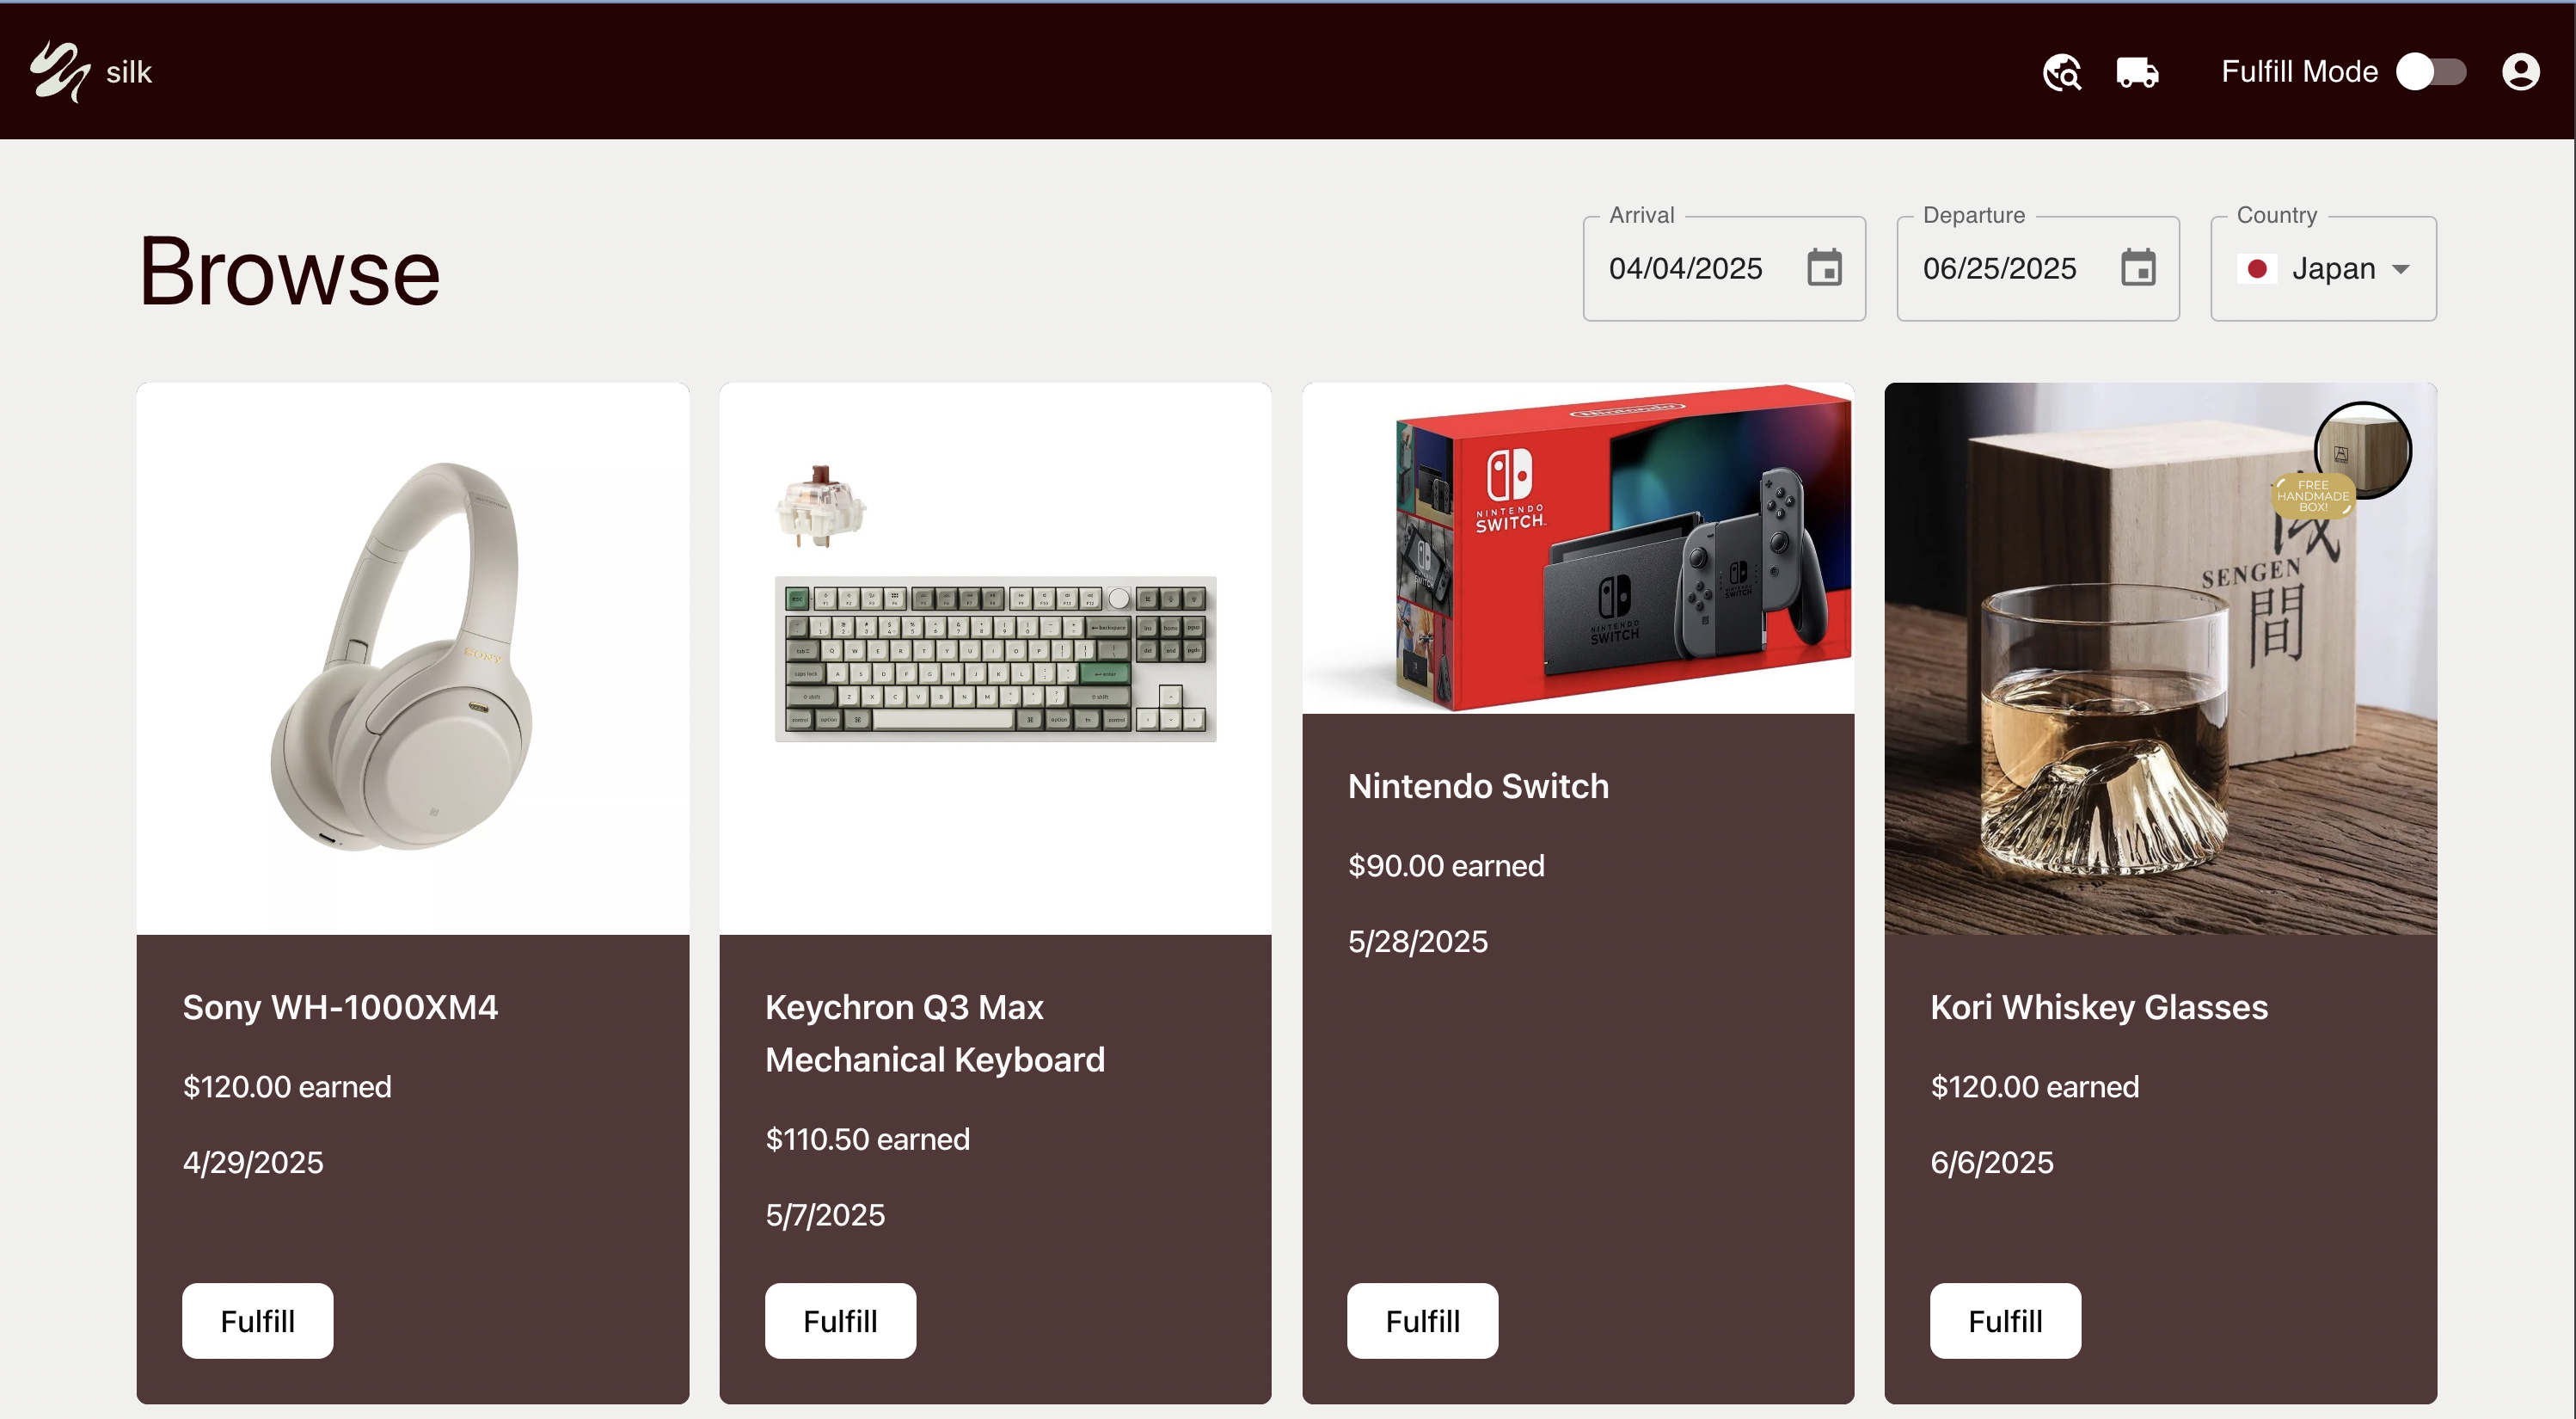
Task: Toggle the Fulfill Mode switch
Action: pyautogui.click(x=2431, y=72)
